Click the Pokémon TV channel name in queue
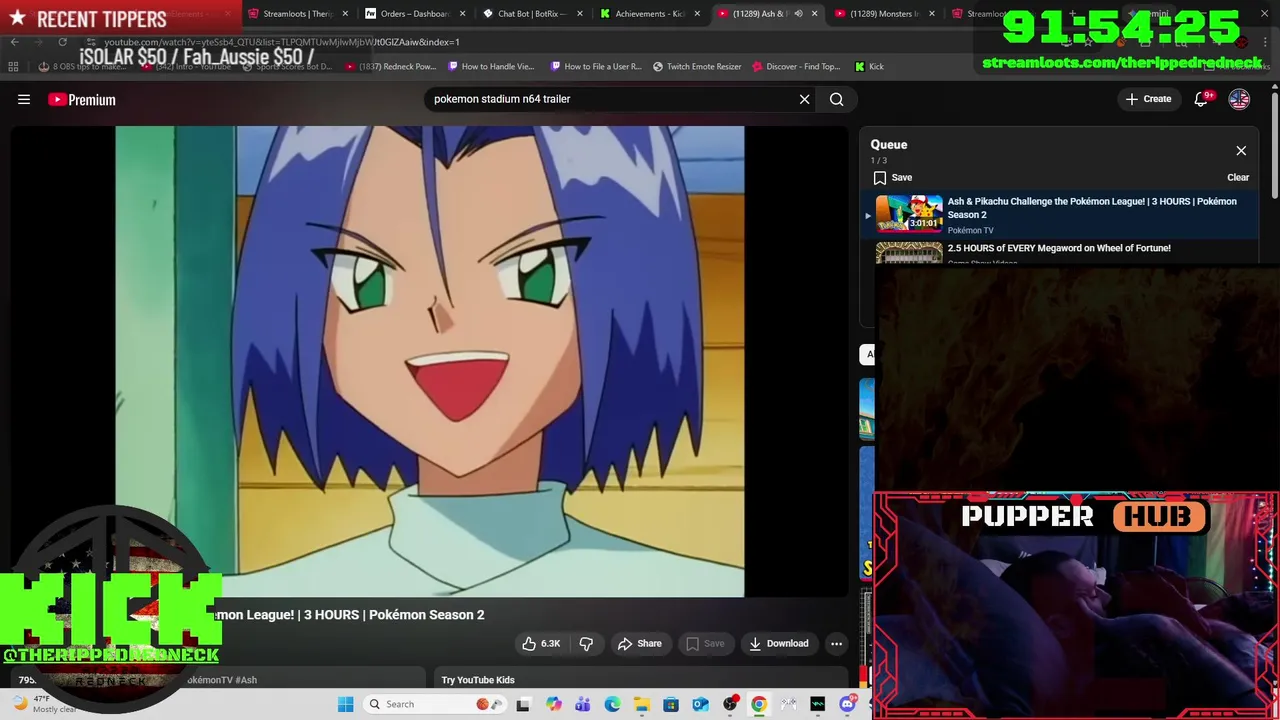The width and height of the screenshot is (1280, 720). tap(970, 231)
